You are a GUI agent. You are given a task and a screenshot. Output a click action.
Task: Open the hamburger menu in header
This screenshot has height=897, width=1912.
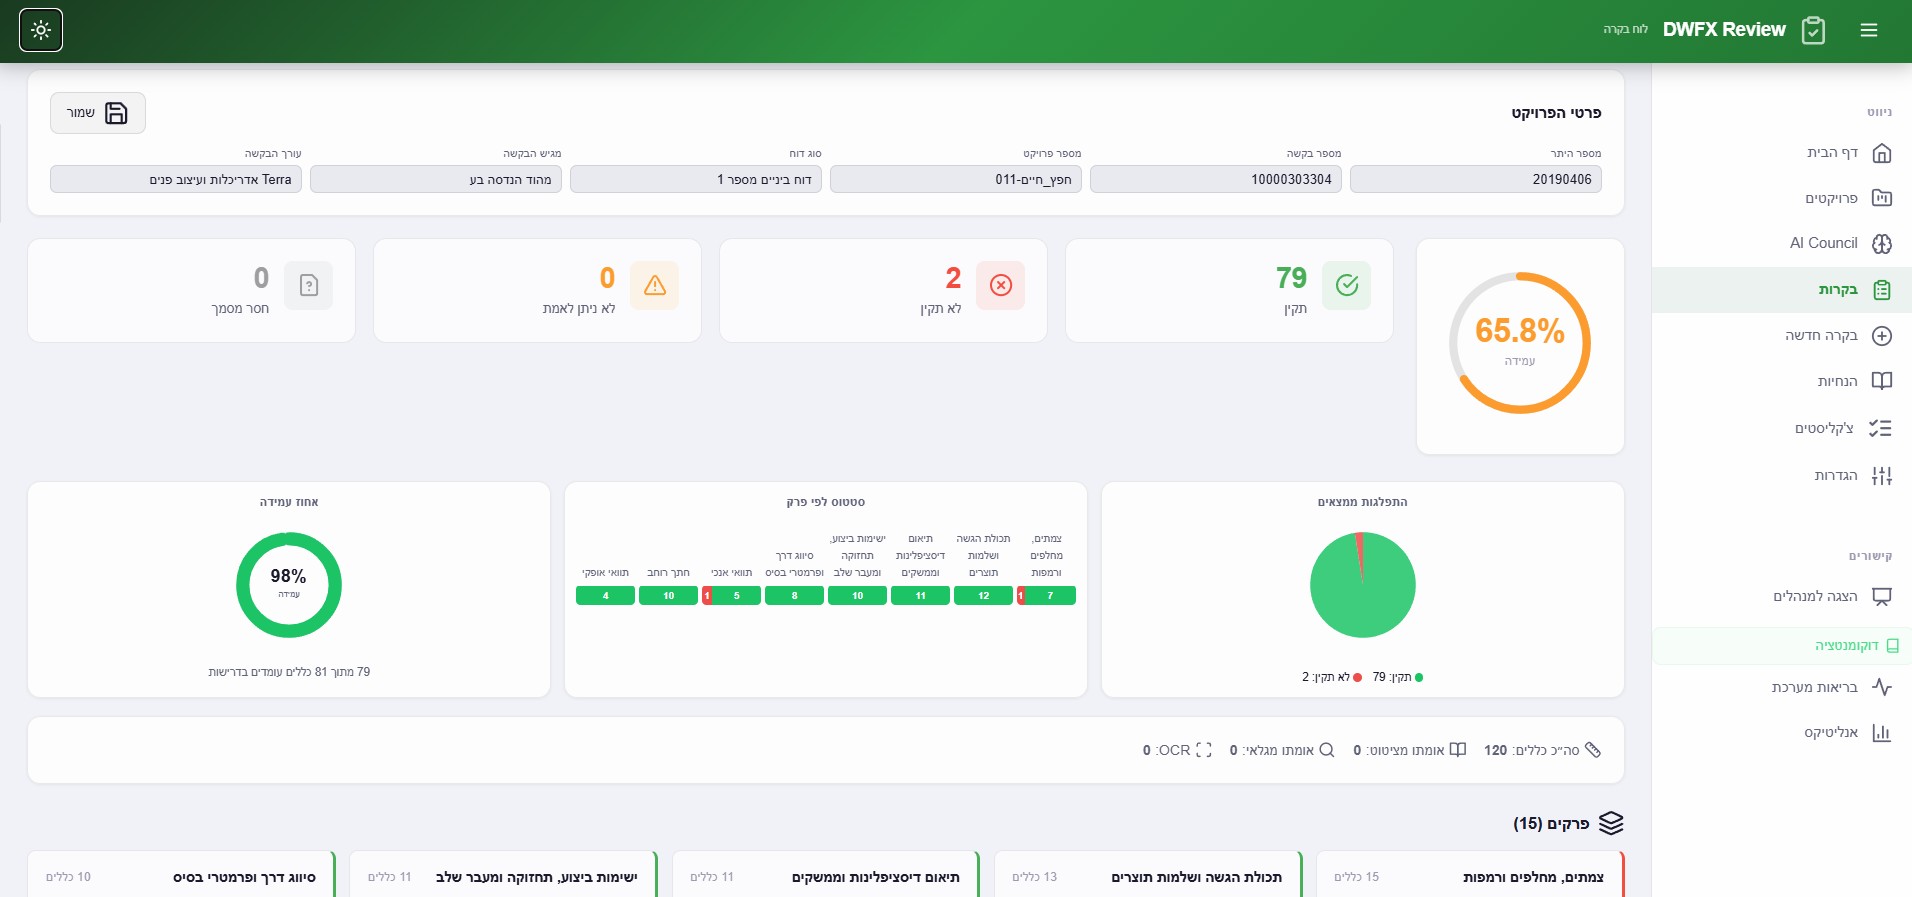(1868, 30)
